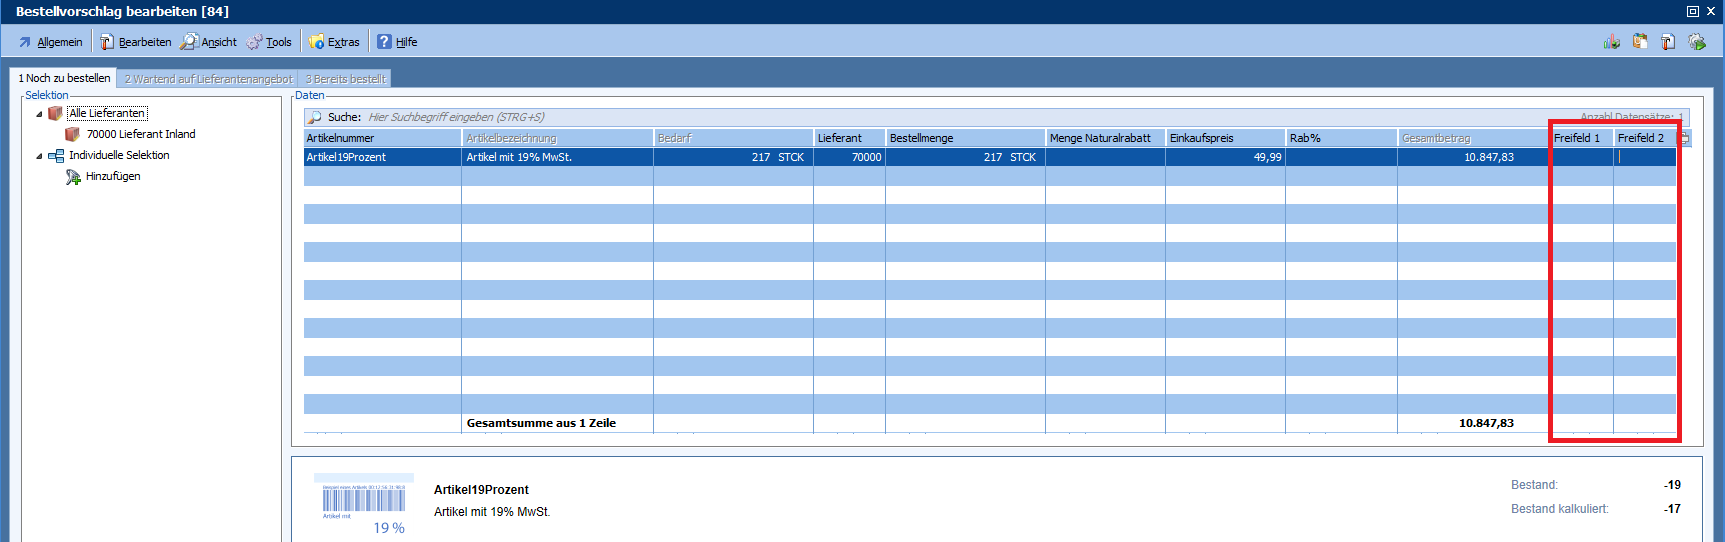Click the column chooser icon beside Freifeld 2
The width and height of the screenshot is (1725, 542).
coord(1684,139)
